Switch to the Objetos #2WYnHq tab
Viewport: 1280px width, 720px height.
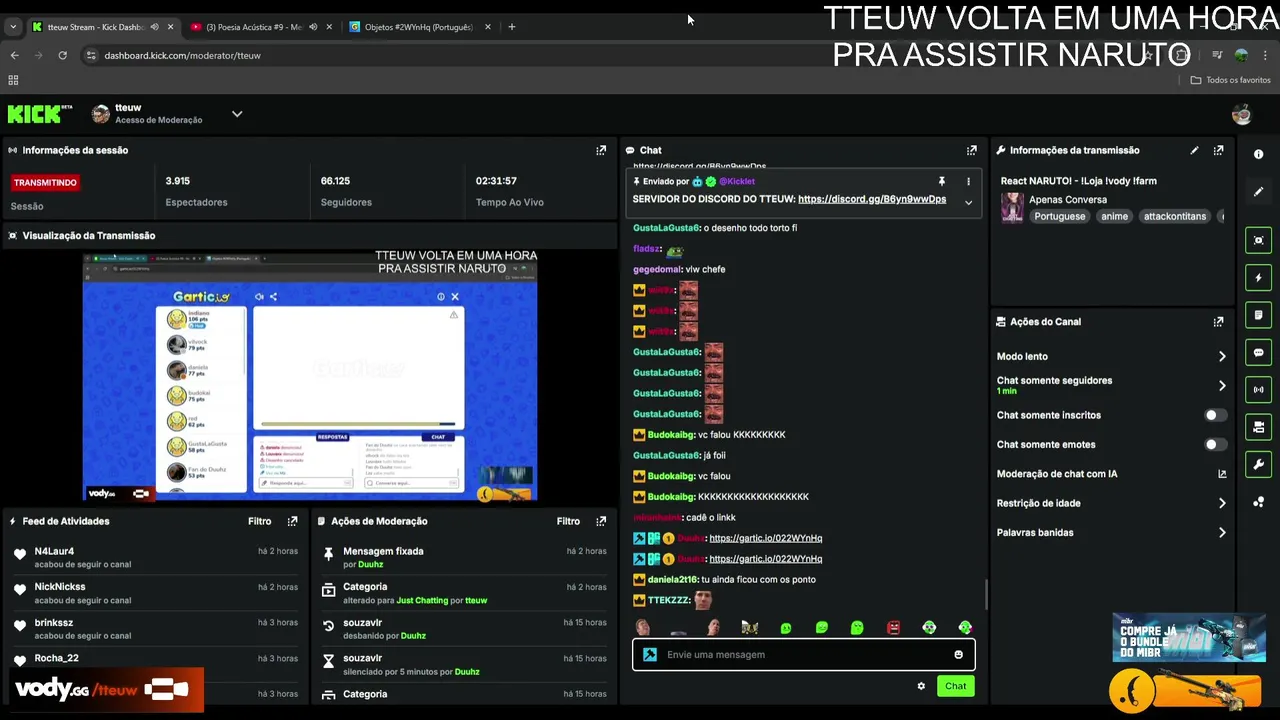[x=419, y=27]
